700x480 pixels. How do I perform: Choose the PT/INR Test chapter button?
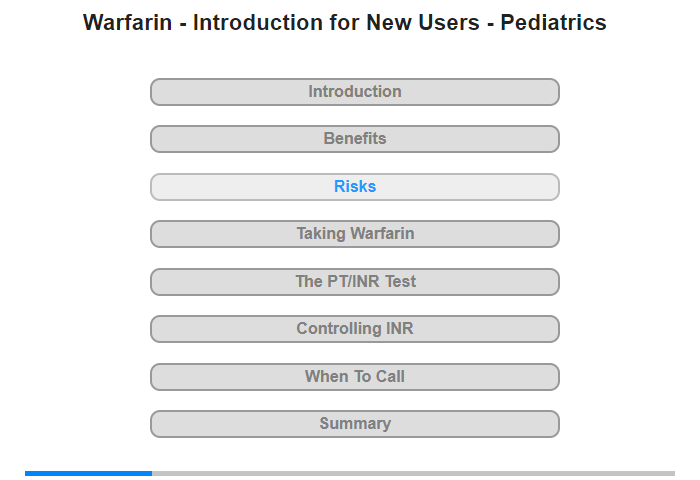tap(354, 282)
